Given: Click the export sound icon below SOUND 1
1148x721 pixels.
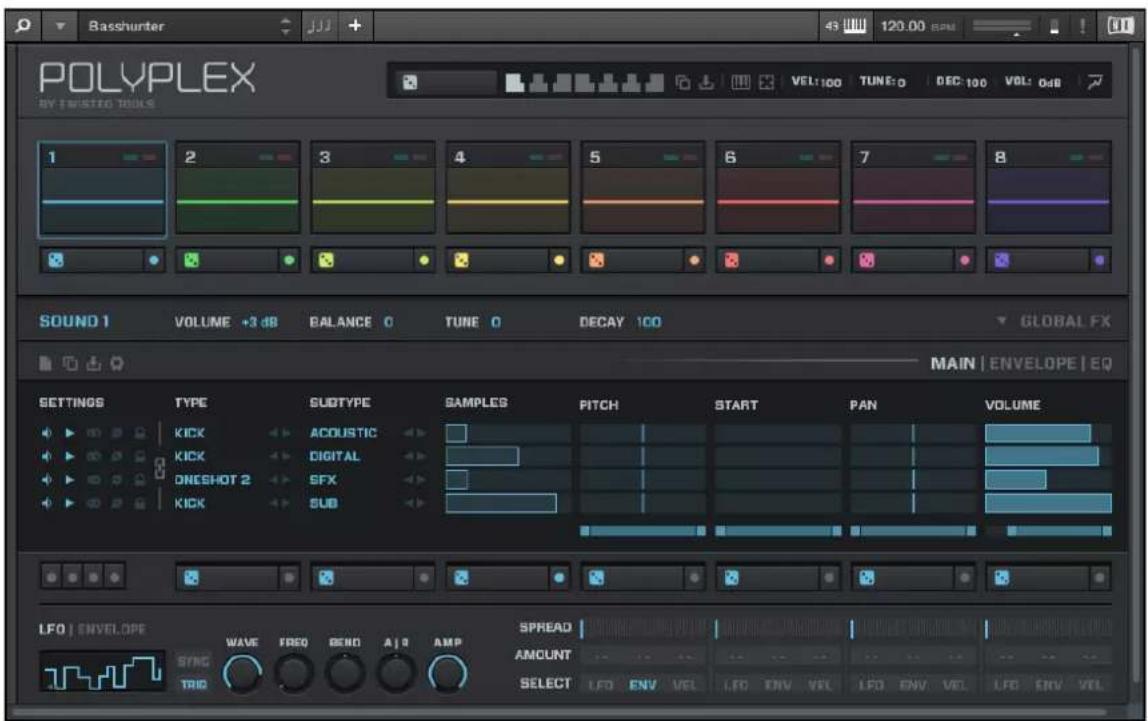Looking at the screenshot, I should 94,364.
